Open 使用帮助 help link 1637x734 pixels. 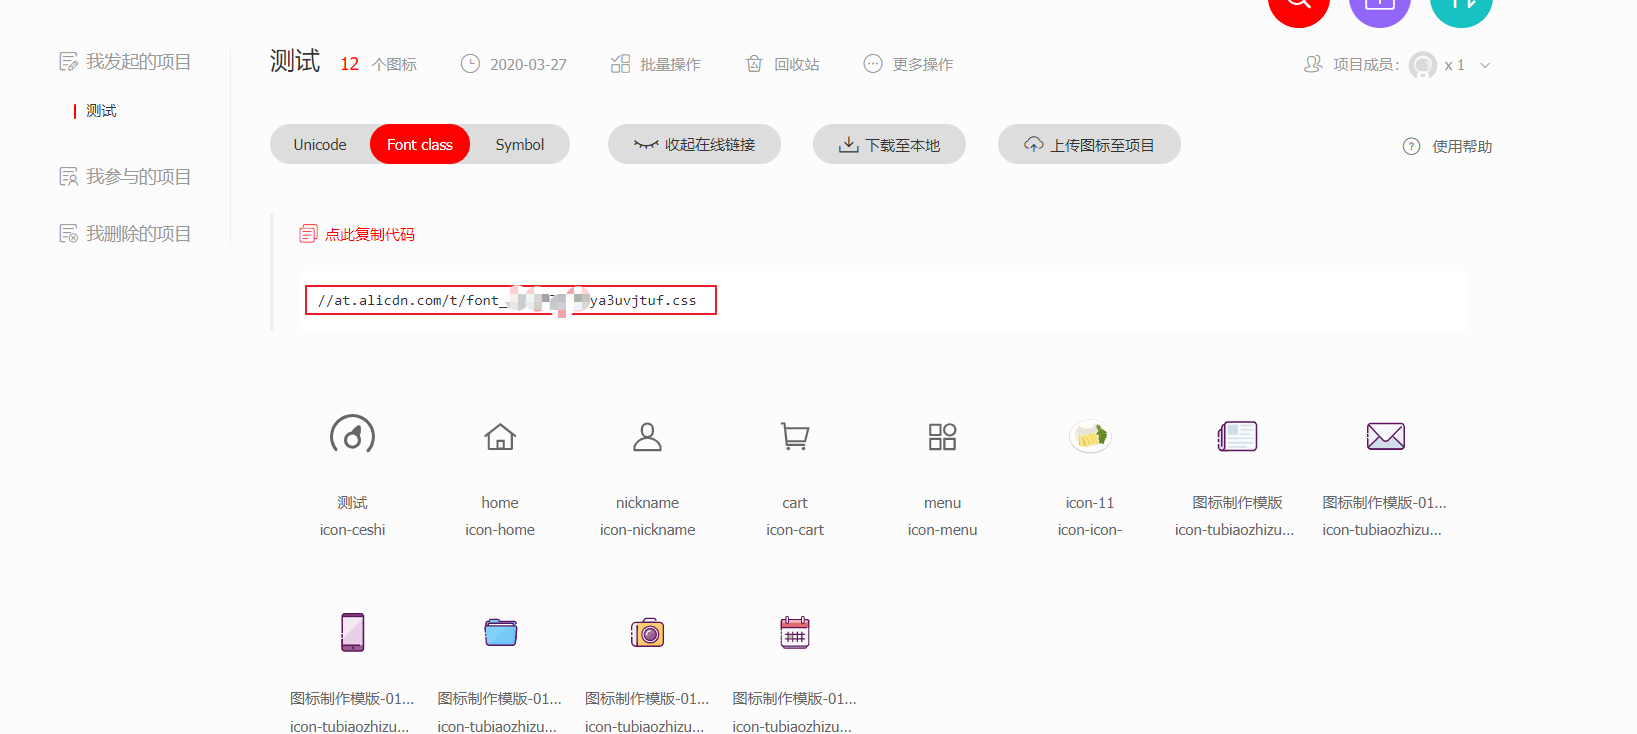tap(1462, 146)
